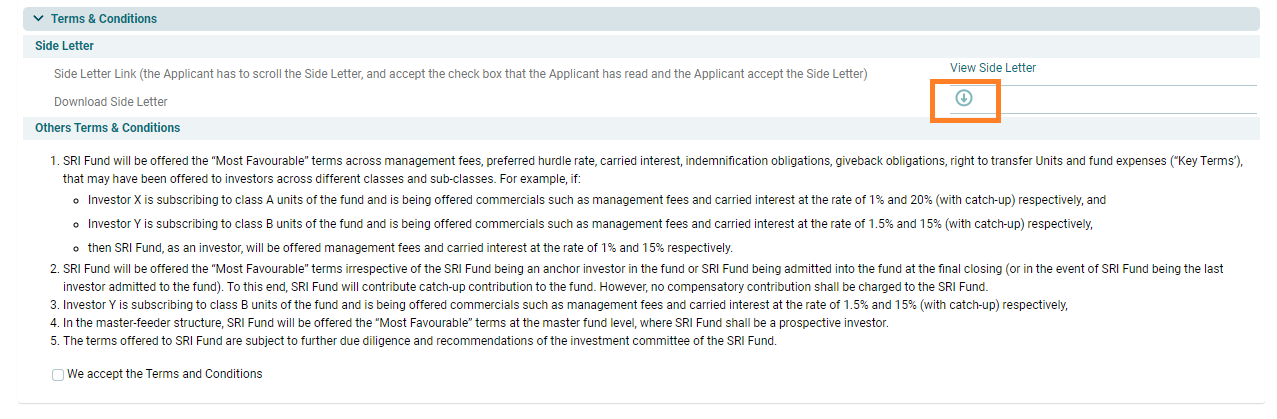Click the Download Side Letter icon
This screenshot has height=419, width=1277.
963,98
